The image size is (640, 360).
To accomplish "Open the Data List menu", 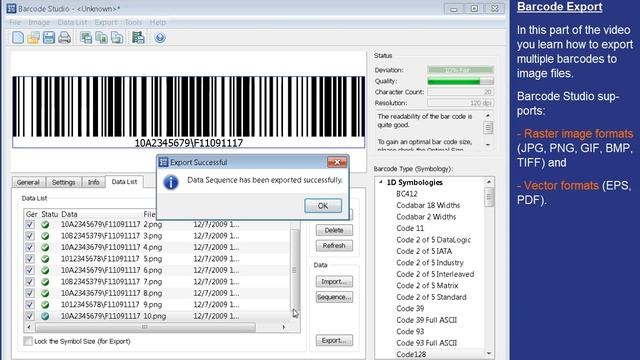I will pyautogui.click(x=72, y=22).
